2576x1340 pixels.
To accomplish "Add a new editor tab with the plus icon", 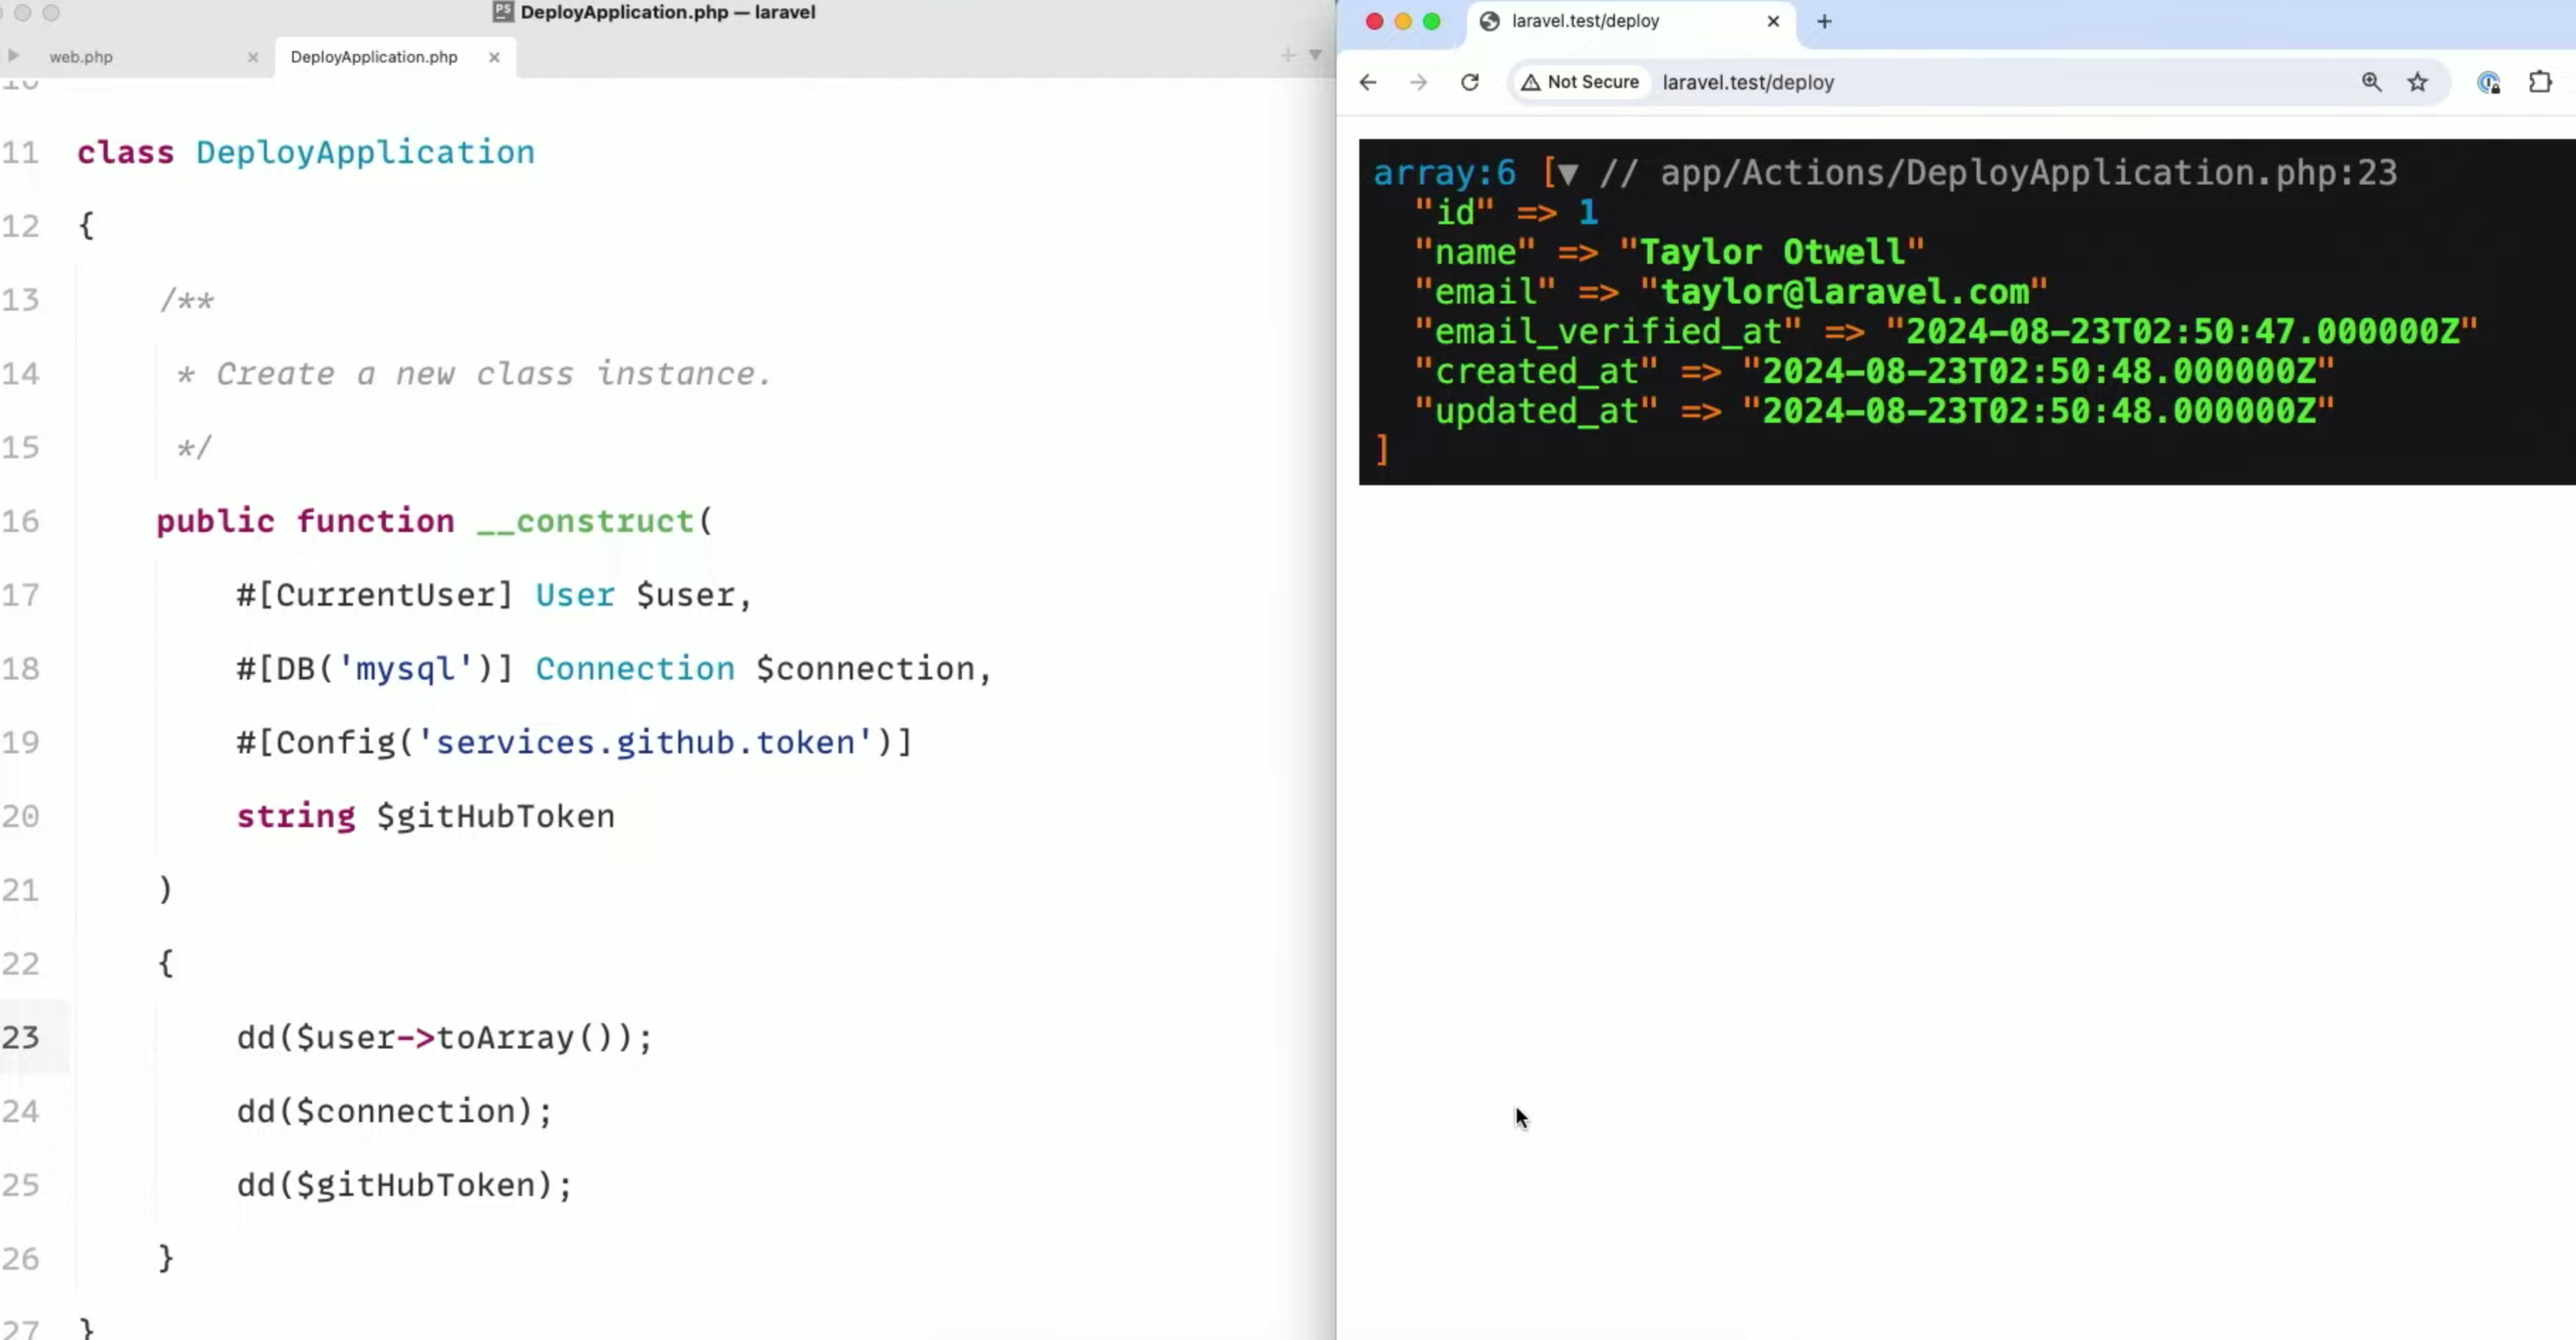I will [x=1288, y=56].
